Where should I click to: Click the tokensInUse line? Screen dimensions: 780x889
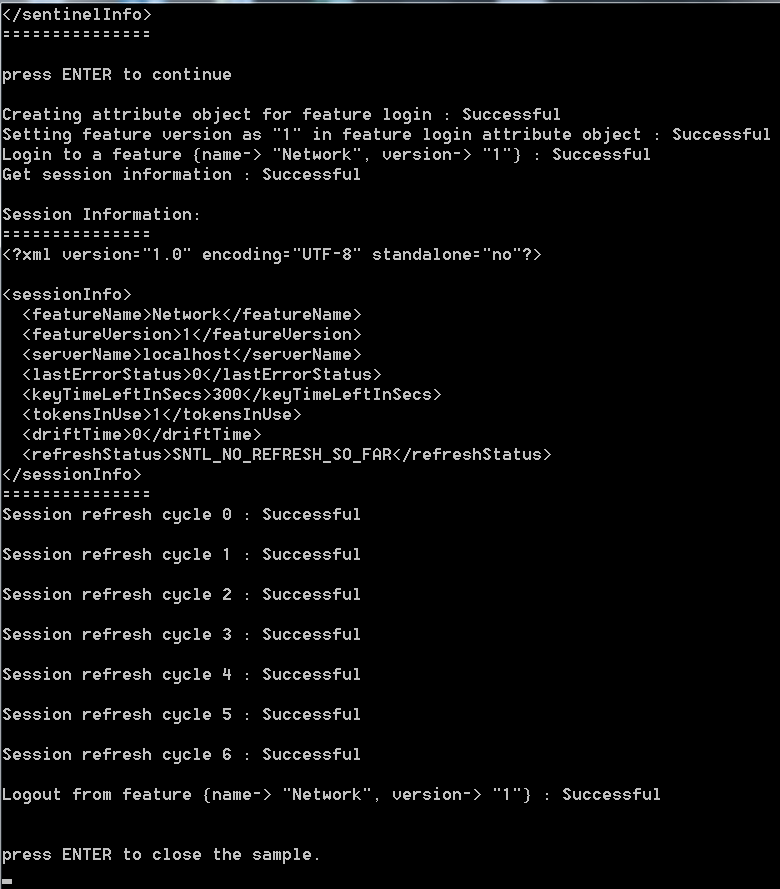[x=161, y=414]
